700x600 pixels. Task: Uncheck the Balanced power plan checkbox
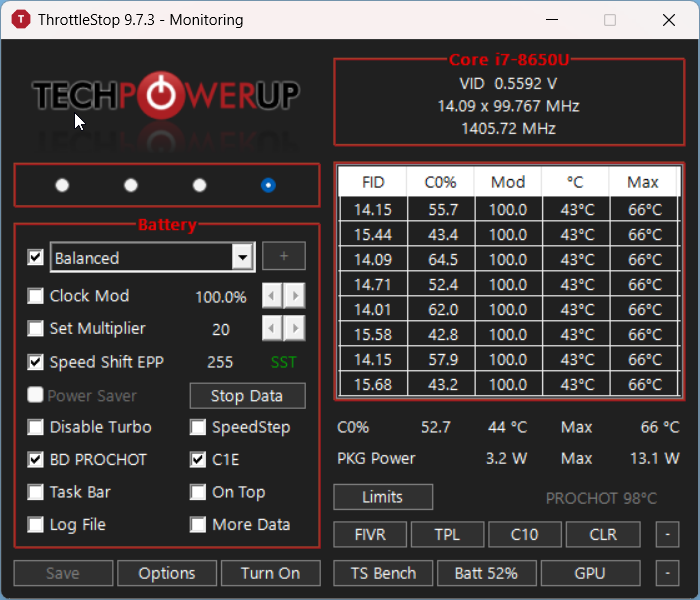35,257
